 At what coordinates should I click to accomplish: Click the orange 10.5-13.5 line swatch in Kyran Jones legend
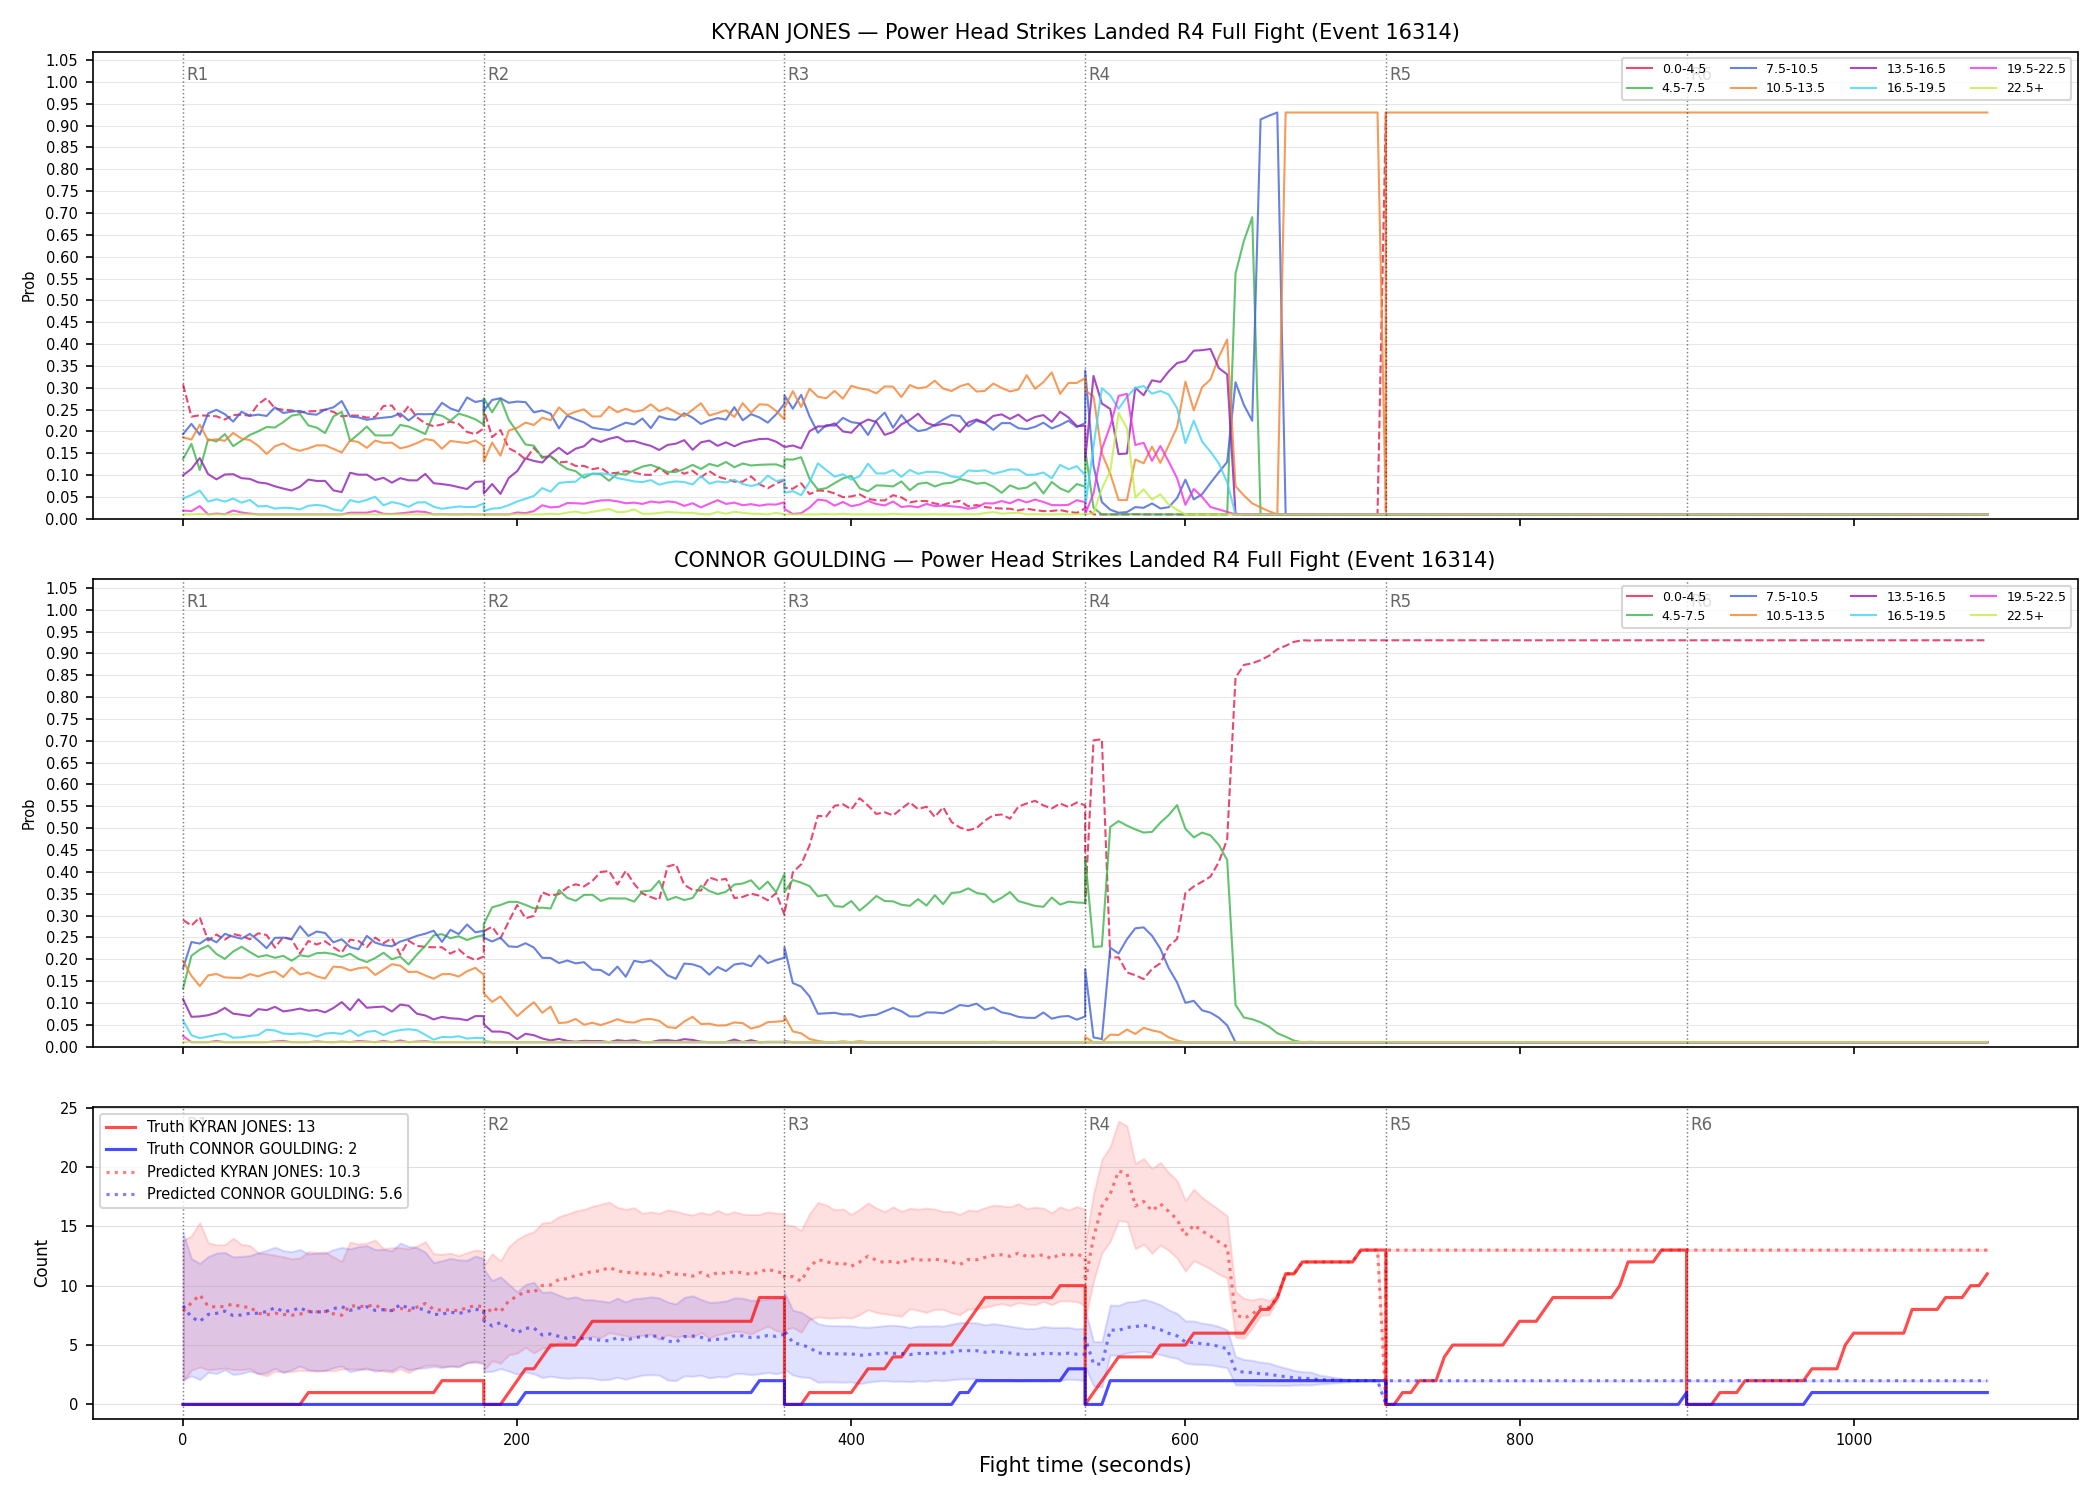(x=1743, y=88)
